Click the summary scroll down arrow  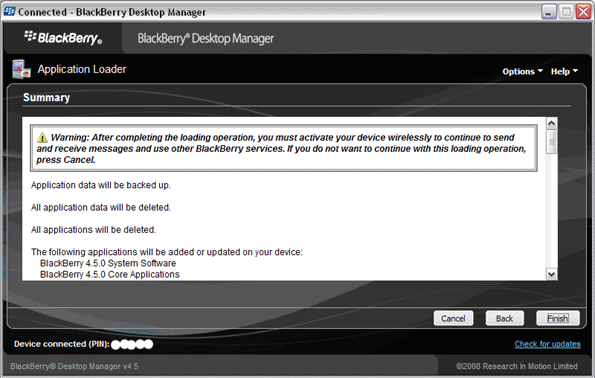(x=551, y=274)
